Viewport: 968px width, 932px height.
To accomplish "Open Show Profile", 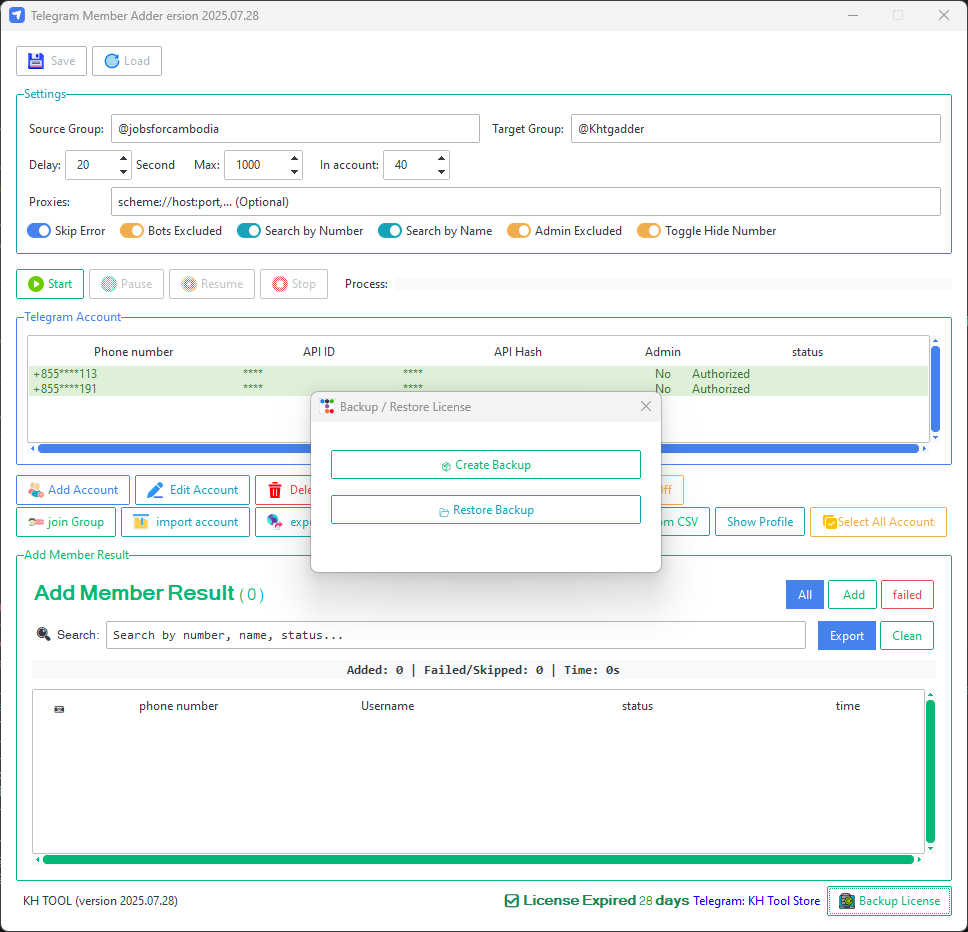I will (759, 522).
